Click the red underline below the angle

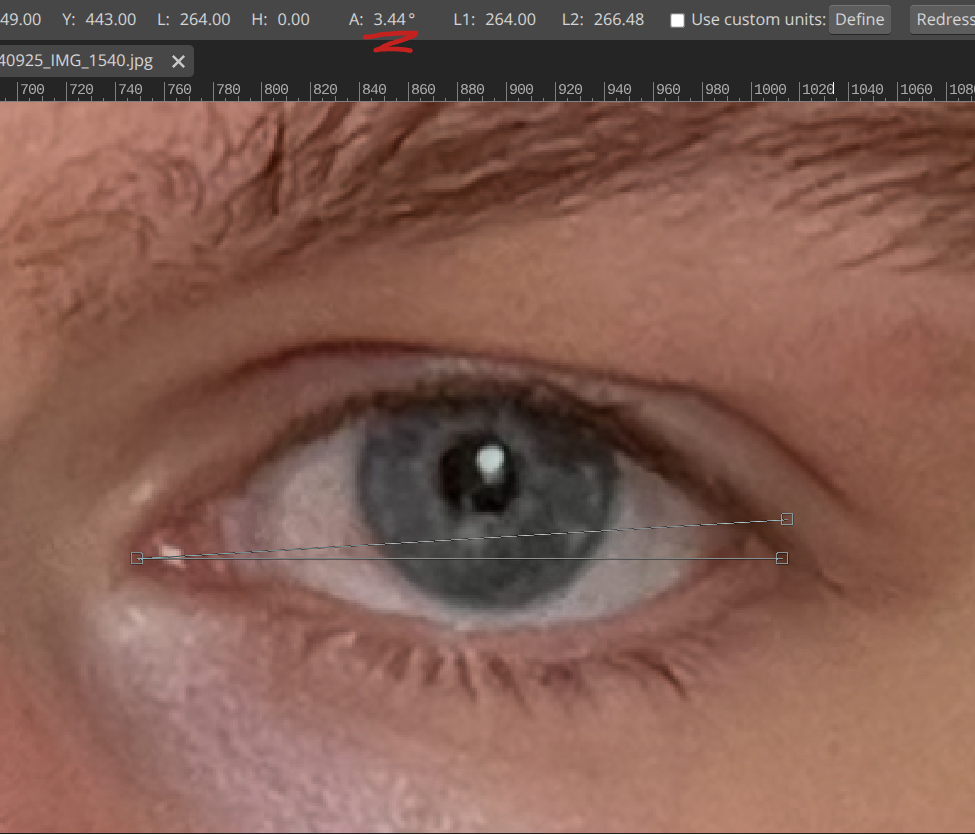pyautogui.click(x=392, y=41)
